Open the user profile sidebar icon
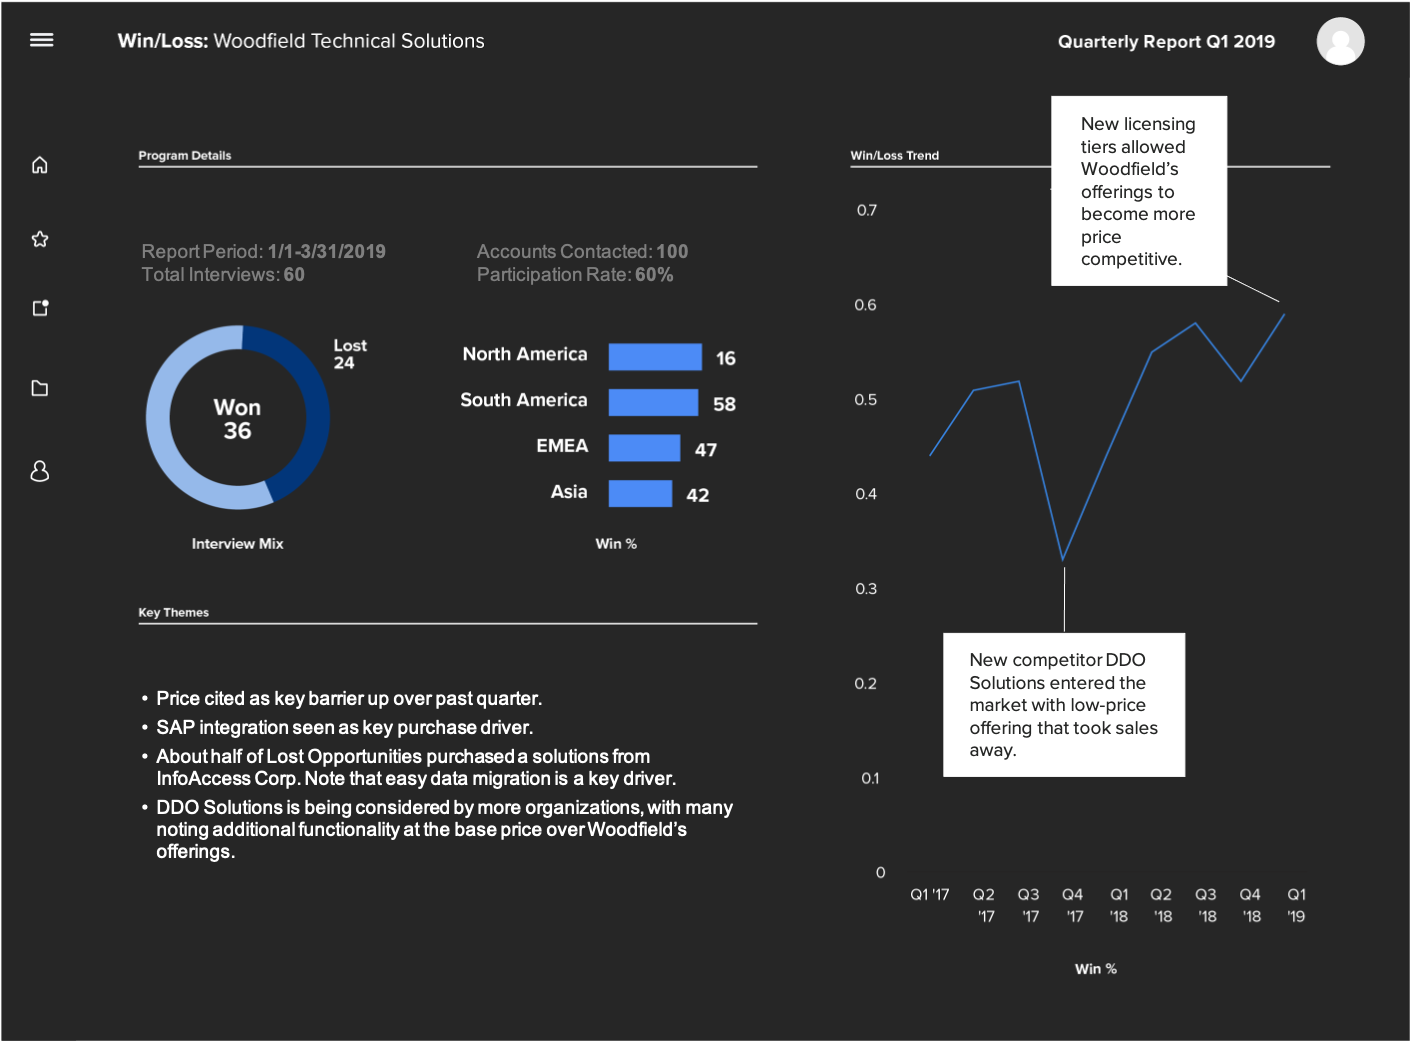Screen dimensions: 1410x1041 pos(40,471)
